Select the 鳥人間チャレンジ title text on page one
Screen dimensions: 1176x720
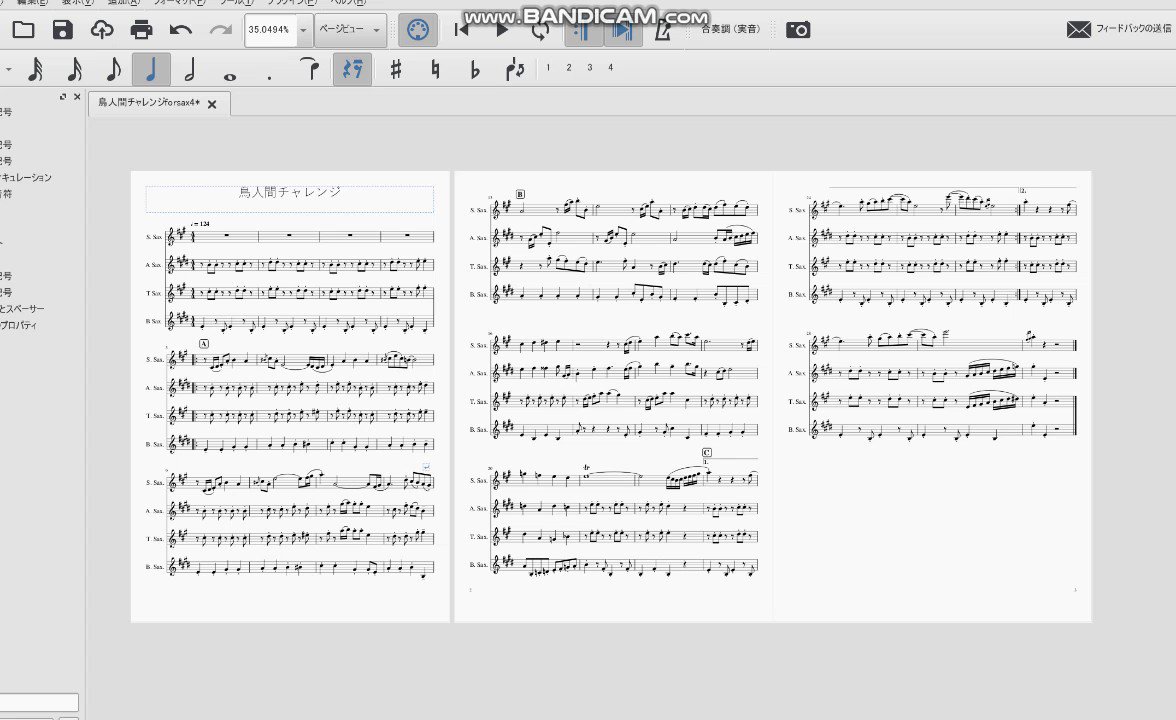[290, 192]
